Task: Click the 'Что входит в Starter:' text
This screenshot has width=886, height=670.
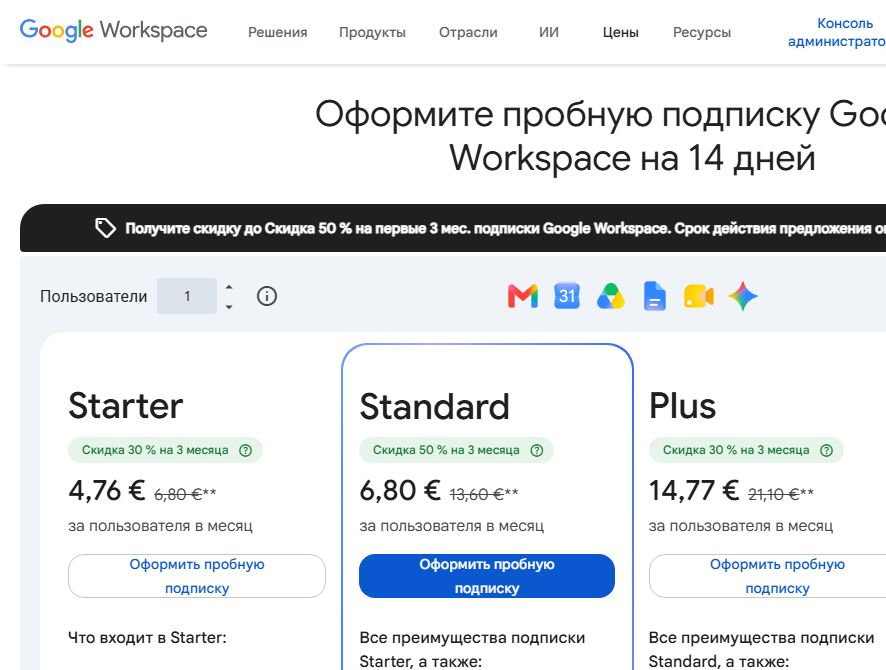Action: coord(147,638)
